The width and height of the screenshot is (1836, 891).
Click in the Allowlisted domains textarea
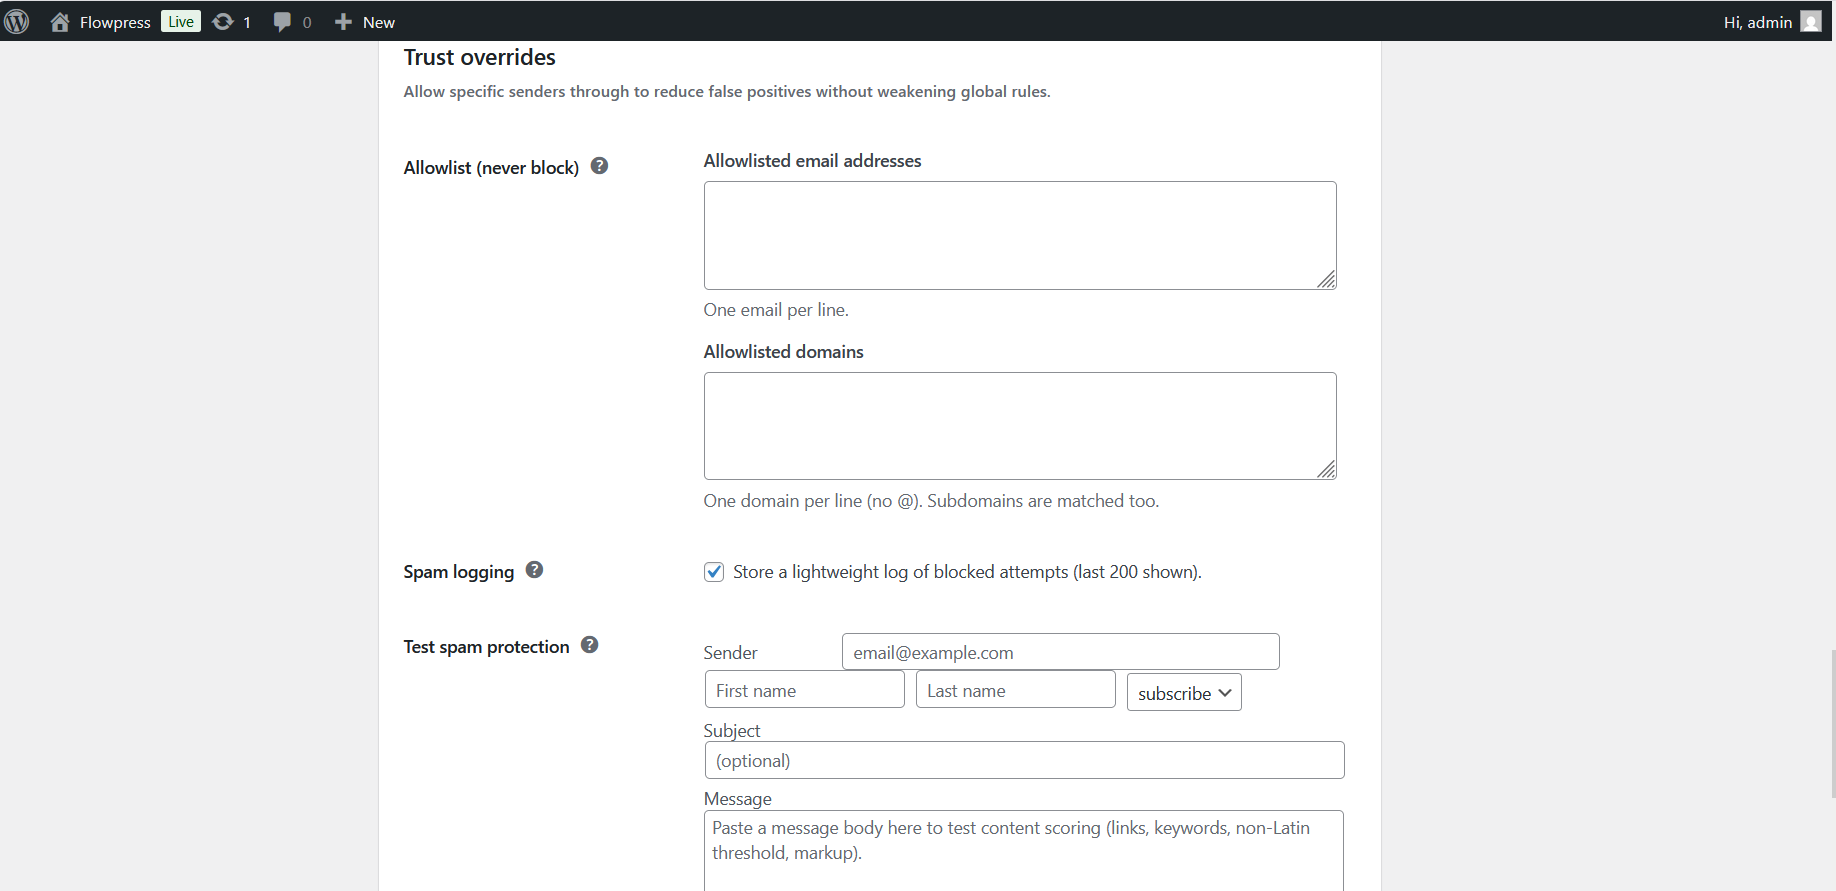1020,426
